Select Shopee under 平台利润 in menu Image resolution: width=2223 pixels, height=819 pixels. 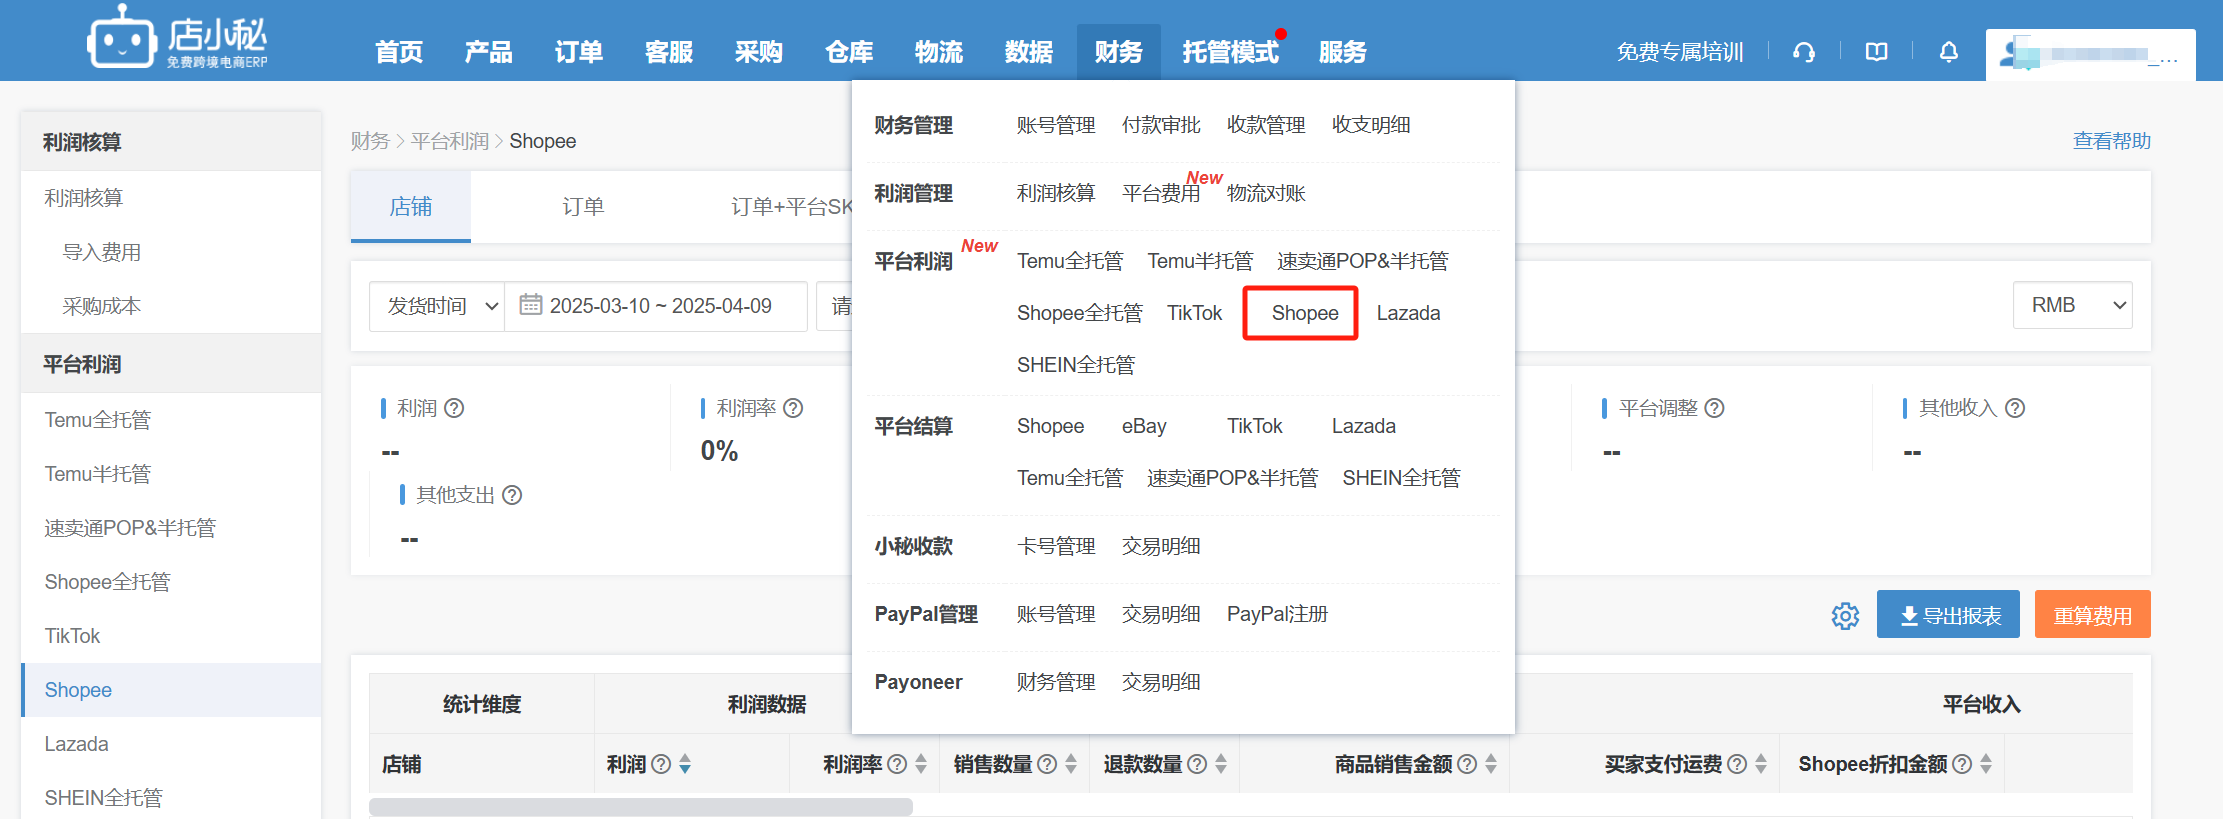1304,313
